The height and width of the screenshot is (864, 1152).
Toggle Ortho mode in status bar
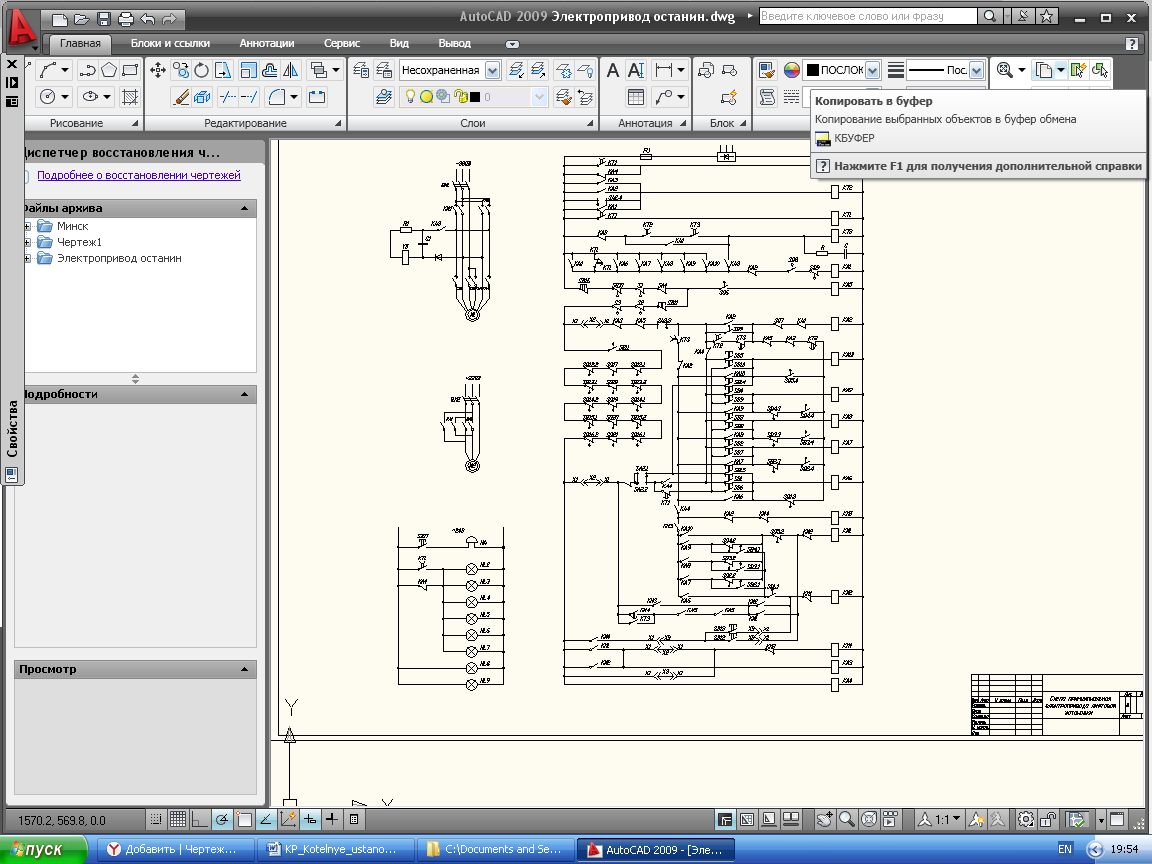click(200, 819)
